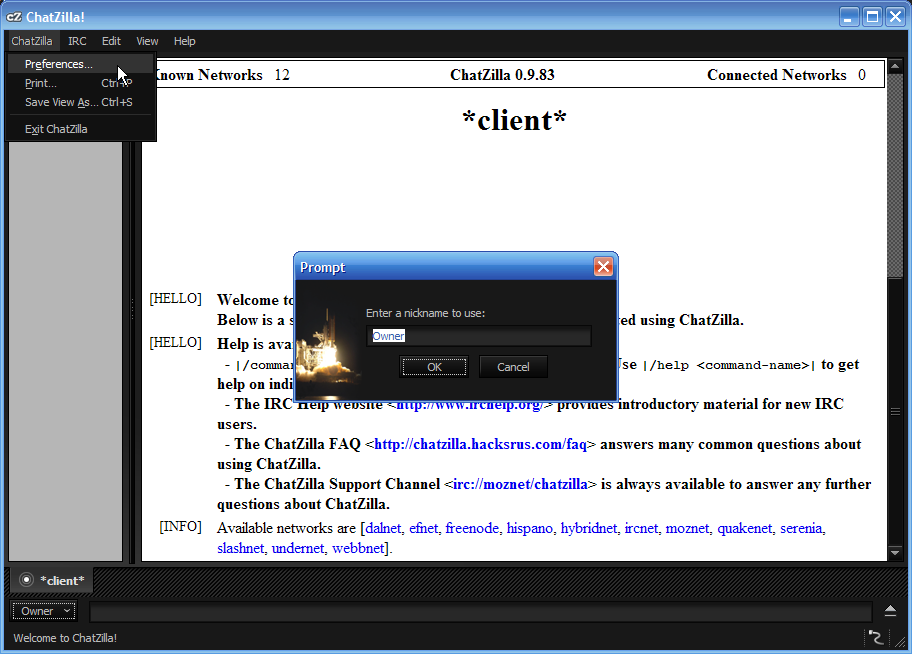Connect to the serenia network link

[801, 528]
